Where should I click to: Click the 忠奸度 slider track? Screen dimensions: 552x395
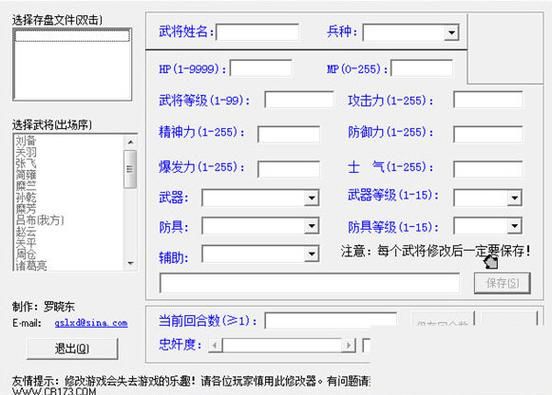[x=282, y=345]
